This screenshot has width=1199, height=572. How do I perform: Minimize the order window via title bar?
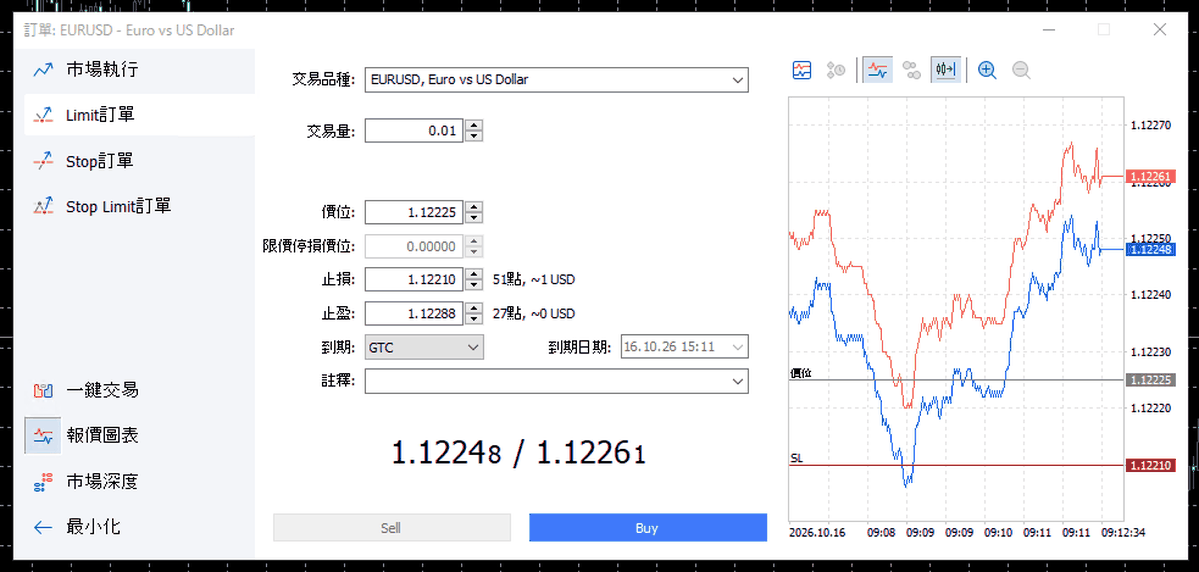tap(1048, 30)
